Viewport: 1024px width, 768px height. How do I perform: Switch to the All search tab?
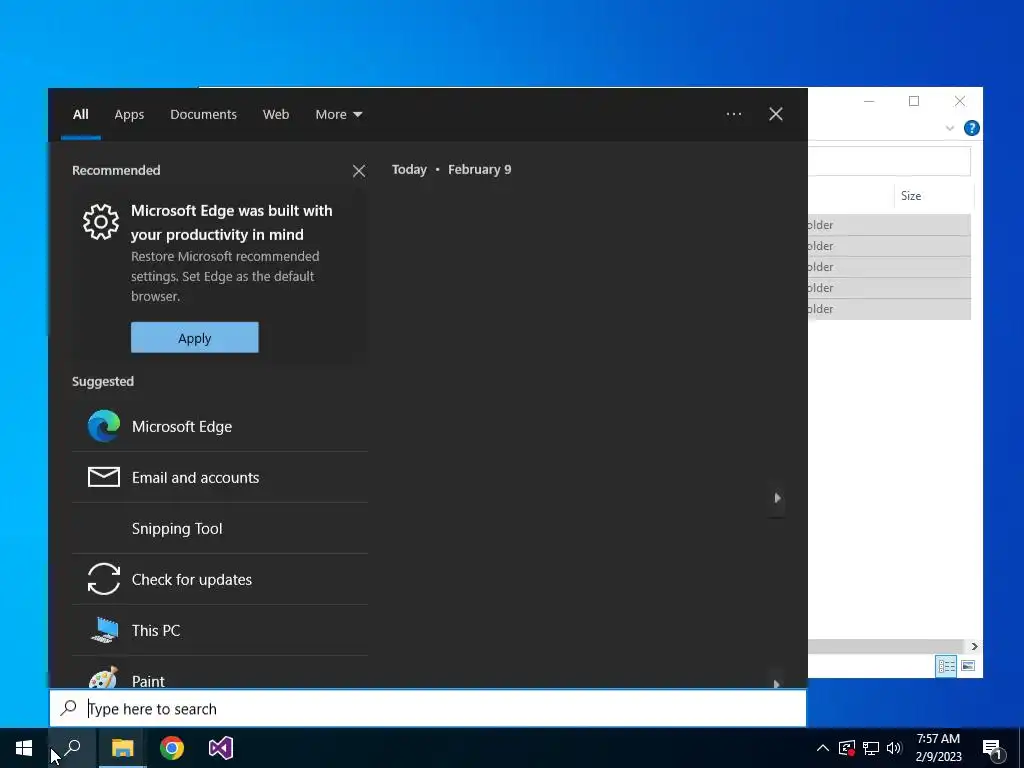pyautogui.click(x=81, y=114)
